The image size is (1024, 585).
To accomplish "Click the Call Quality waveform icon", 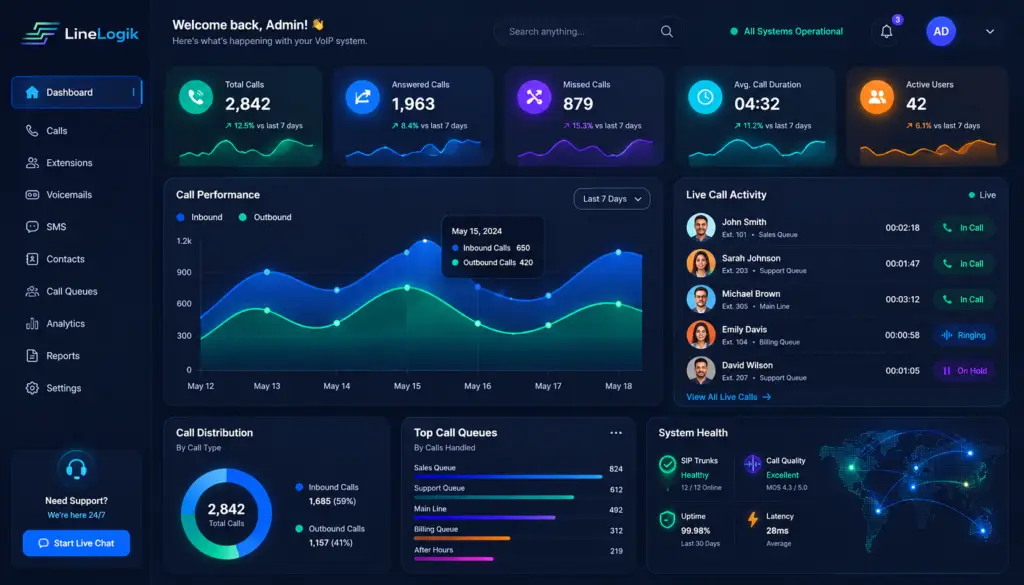I will [752, 464].
